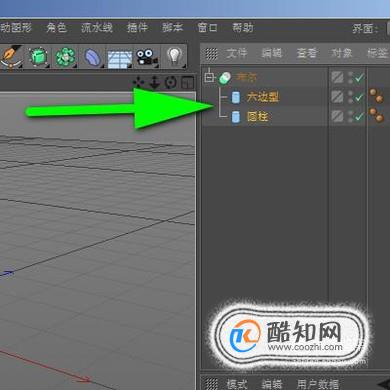Open the floor/scene objects tool
The height and width of the screenshot is (390, 390).
click(x=119, y=58)
